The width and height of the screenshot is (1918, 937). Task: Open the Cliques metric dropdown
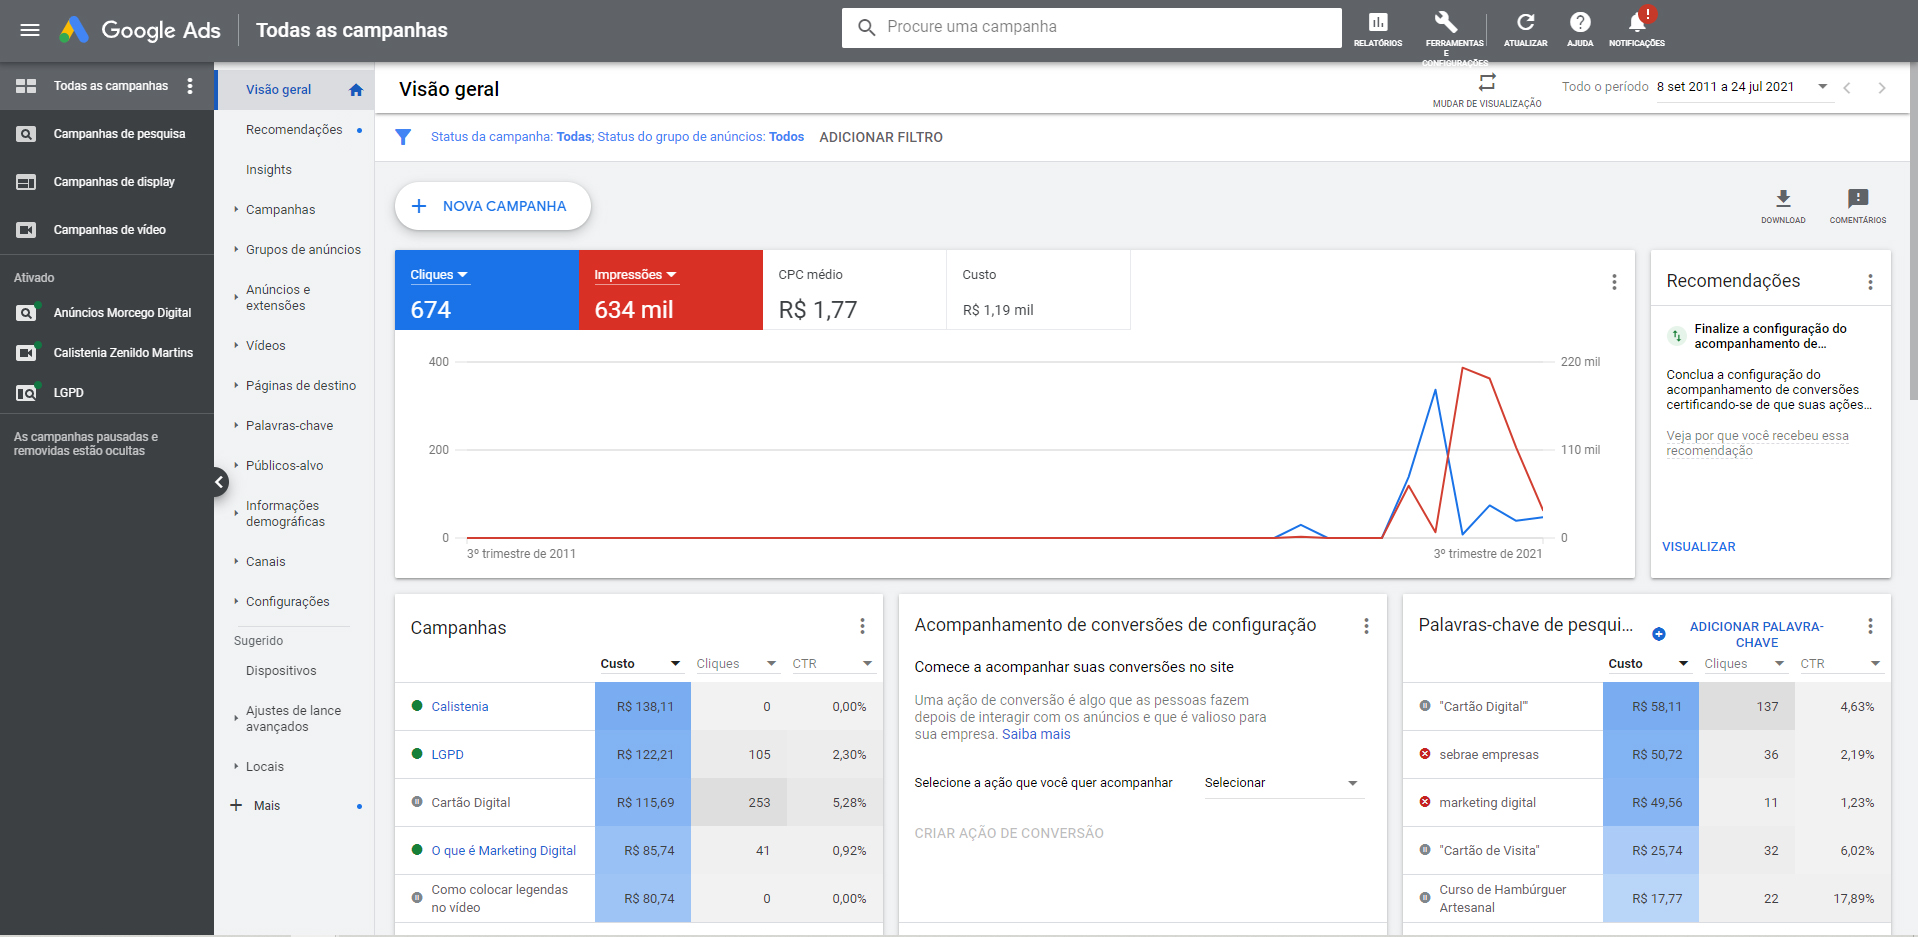(439, 275)
